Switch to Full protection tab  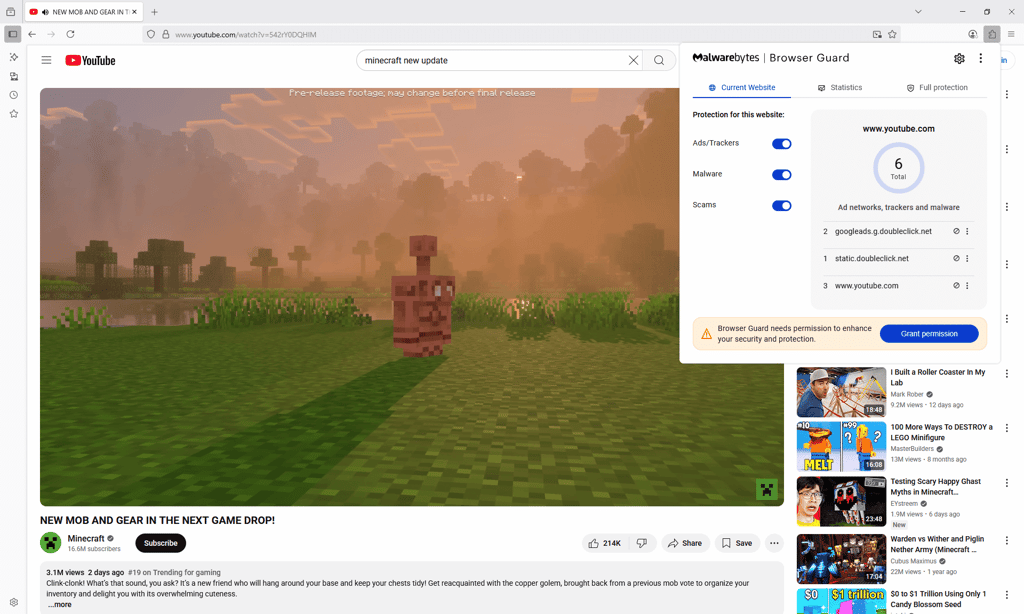(937, 88)
